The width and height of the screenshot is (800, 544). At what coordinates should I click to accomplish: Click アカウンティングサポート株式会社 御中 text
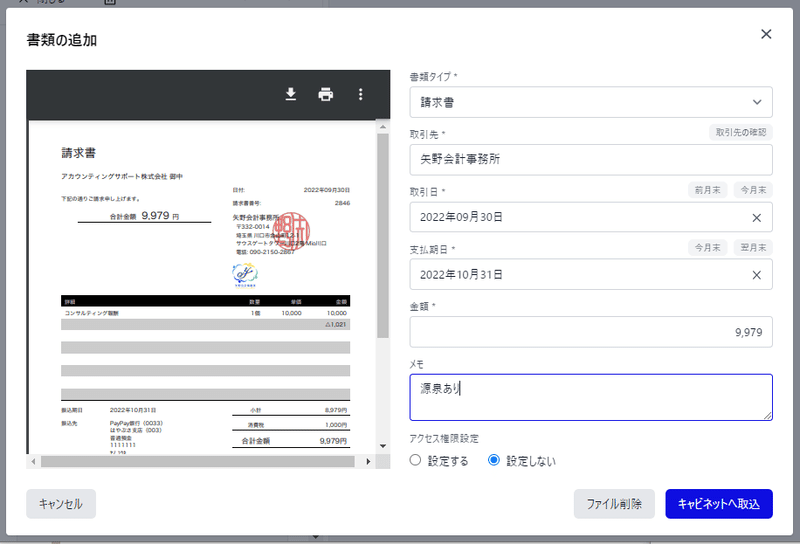tap(122, 177)
